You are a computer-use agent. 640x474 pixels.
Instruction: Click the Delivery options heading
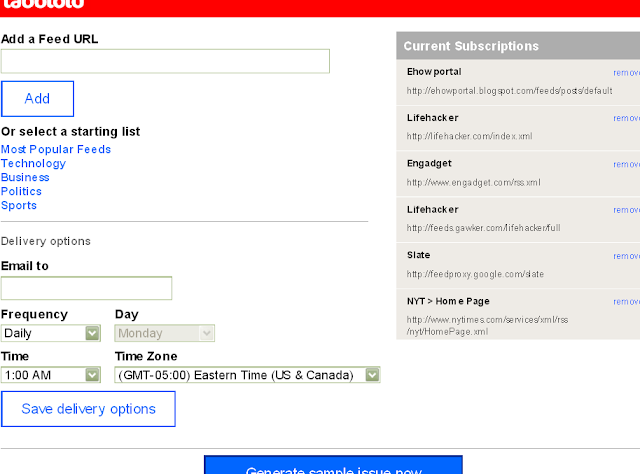[x=46, y=241]
